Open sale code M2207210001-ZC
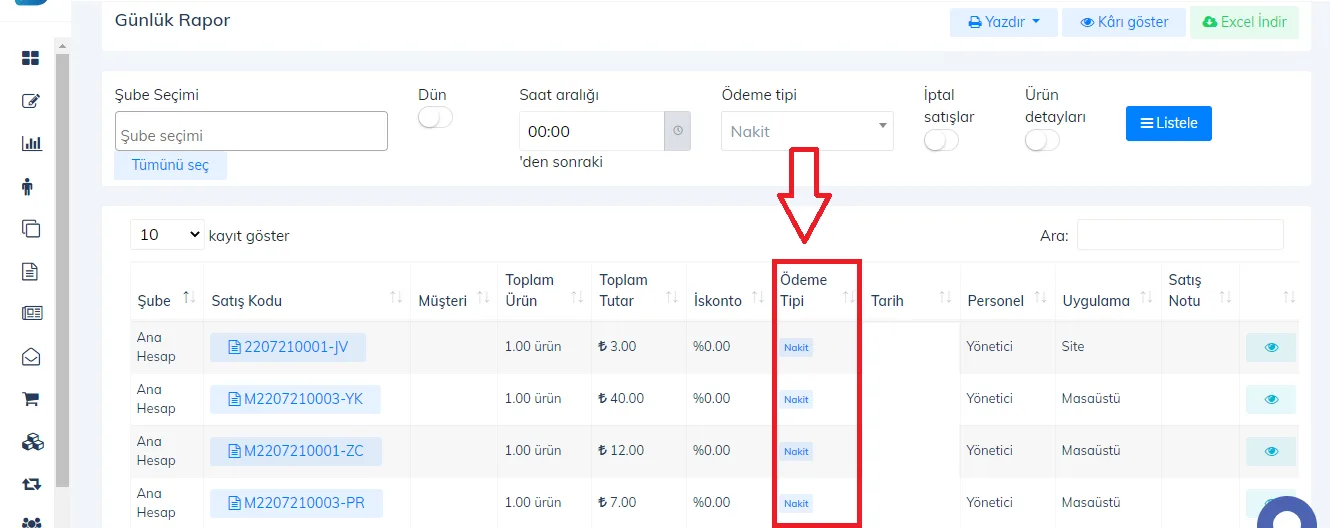The height and width of the screenshot is (528, 1330). click(x=295, y=451)
